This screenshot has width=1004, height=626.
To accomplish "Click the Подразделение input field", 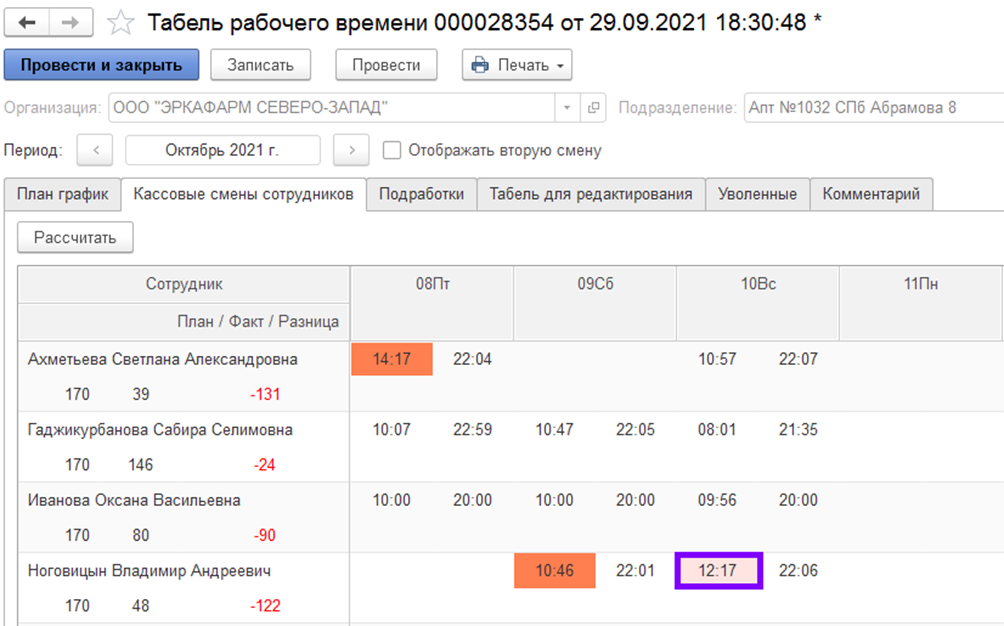I will click(x=870, y=108).
